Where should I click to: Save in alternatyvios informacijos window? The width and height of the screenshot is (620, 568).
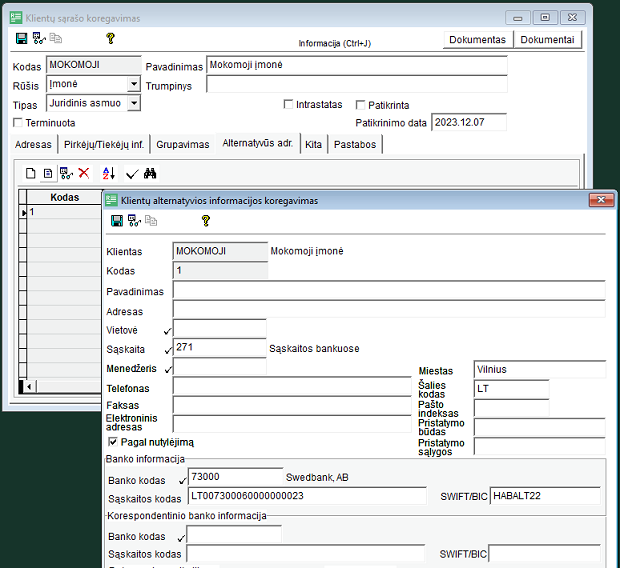[x=117, y=221]
